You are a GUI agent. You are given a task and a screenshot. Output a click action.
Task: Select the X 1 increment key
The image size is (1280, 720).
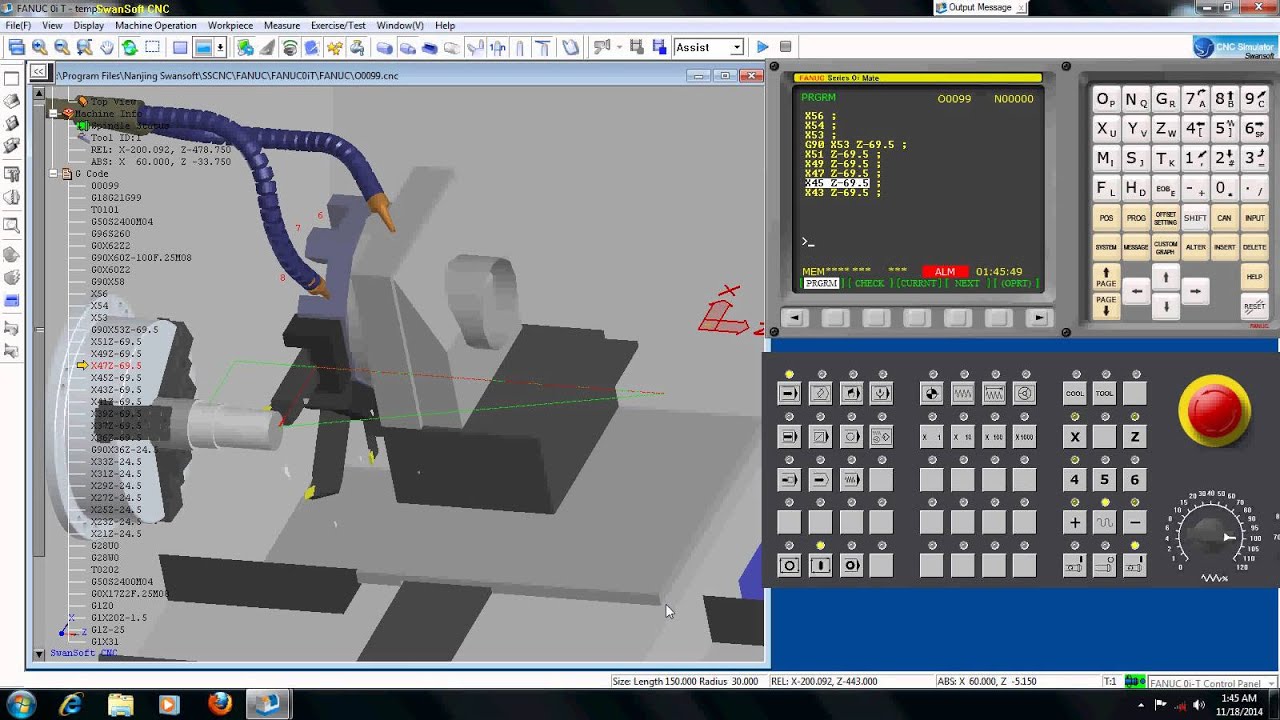coord(932,437)
